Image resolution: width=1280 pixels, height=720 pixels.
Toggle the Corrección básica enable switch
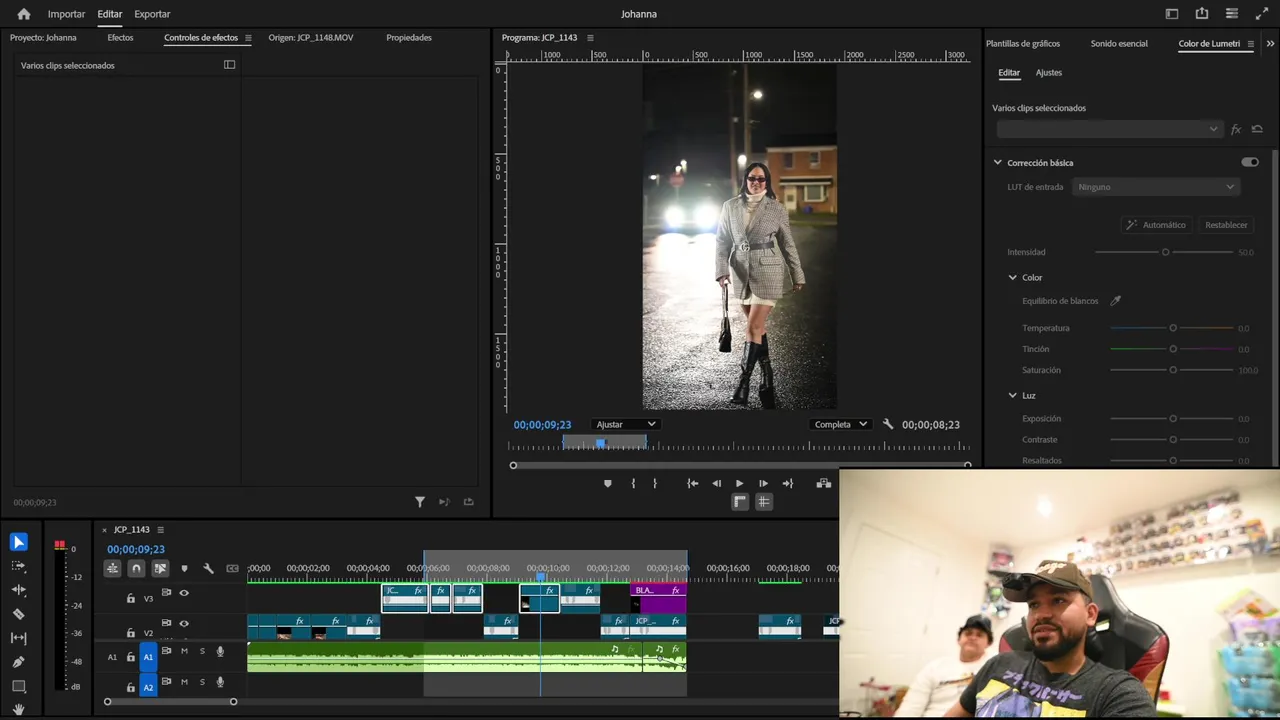point(1250,162)
